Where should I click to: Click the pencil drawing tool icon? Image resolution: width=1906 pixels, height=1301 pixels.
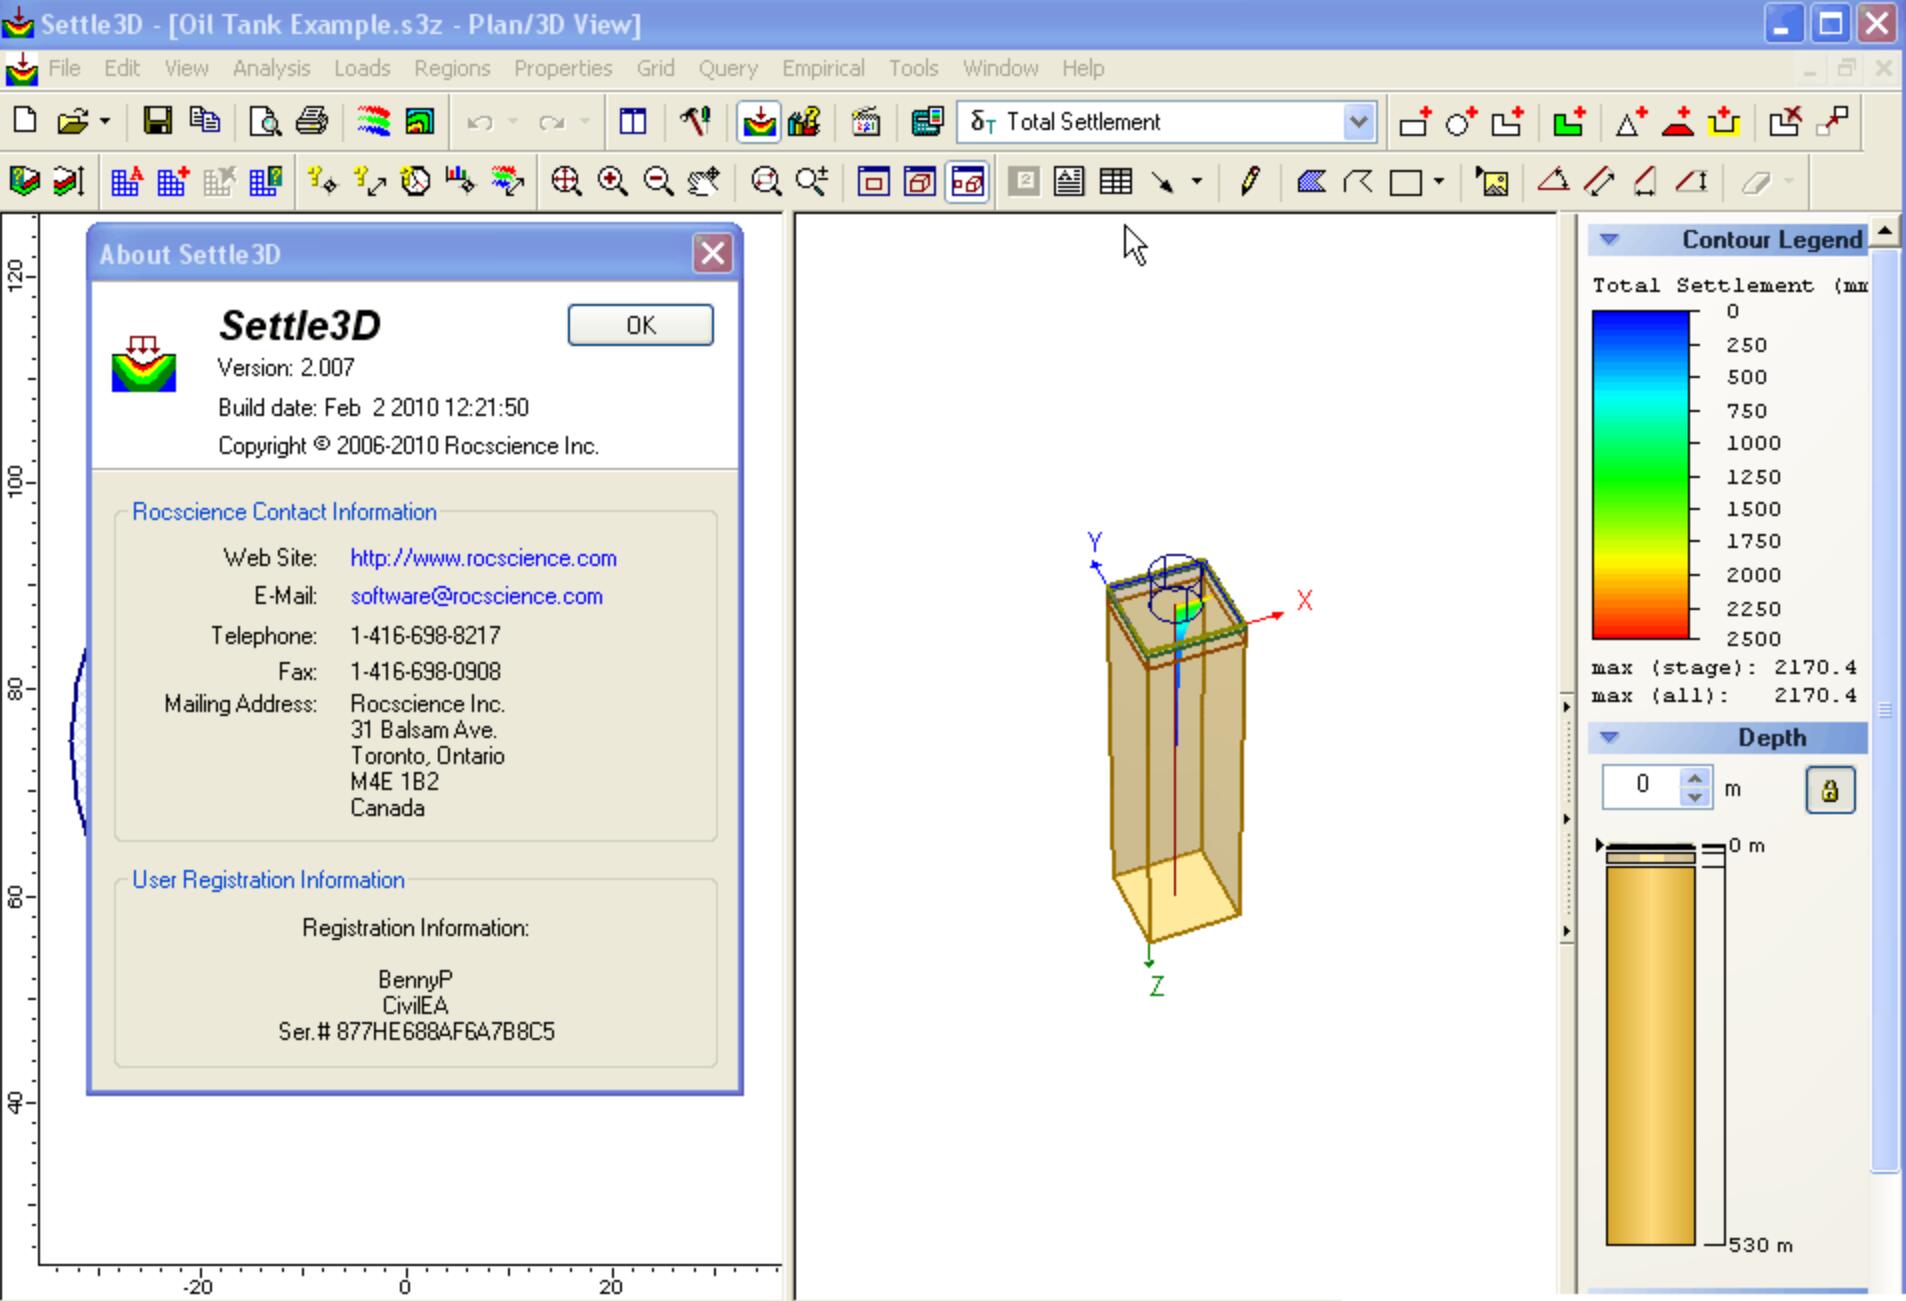pyautogui.click(x=1249, y=182)
